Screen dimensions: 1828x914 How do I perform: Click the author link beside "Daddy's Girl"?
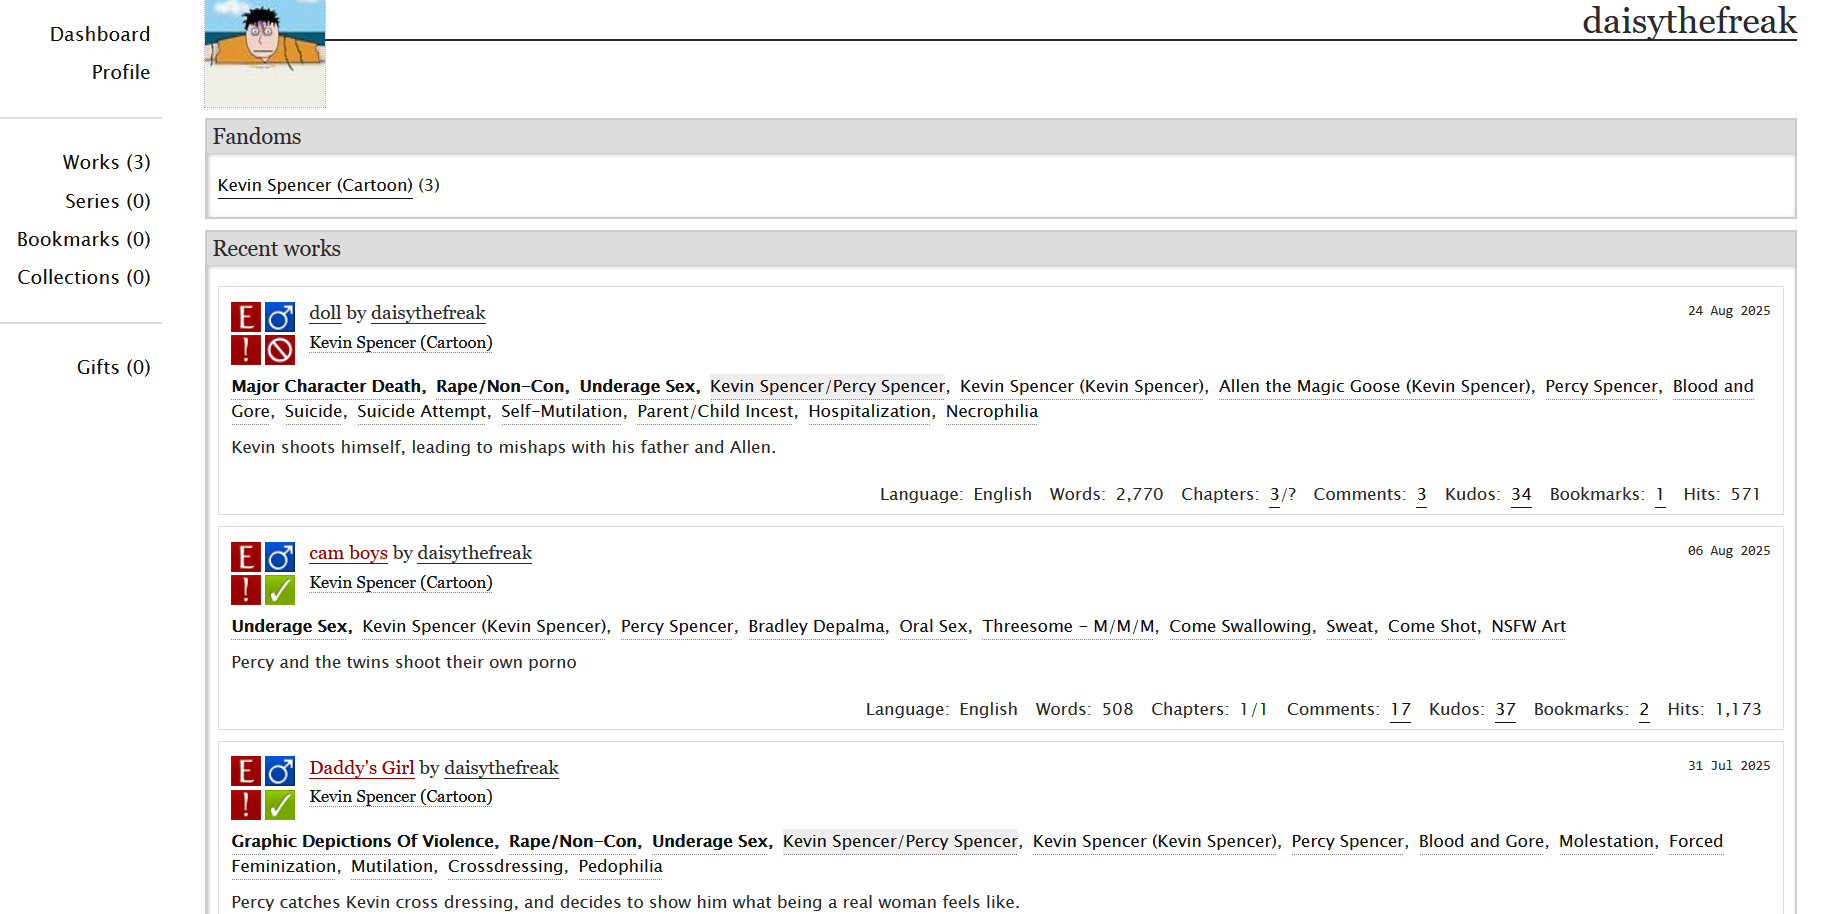(x=501, y=768)
